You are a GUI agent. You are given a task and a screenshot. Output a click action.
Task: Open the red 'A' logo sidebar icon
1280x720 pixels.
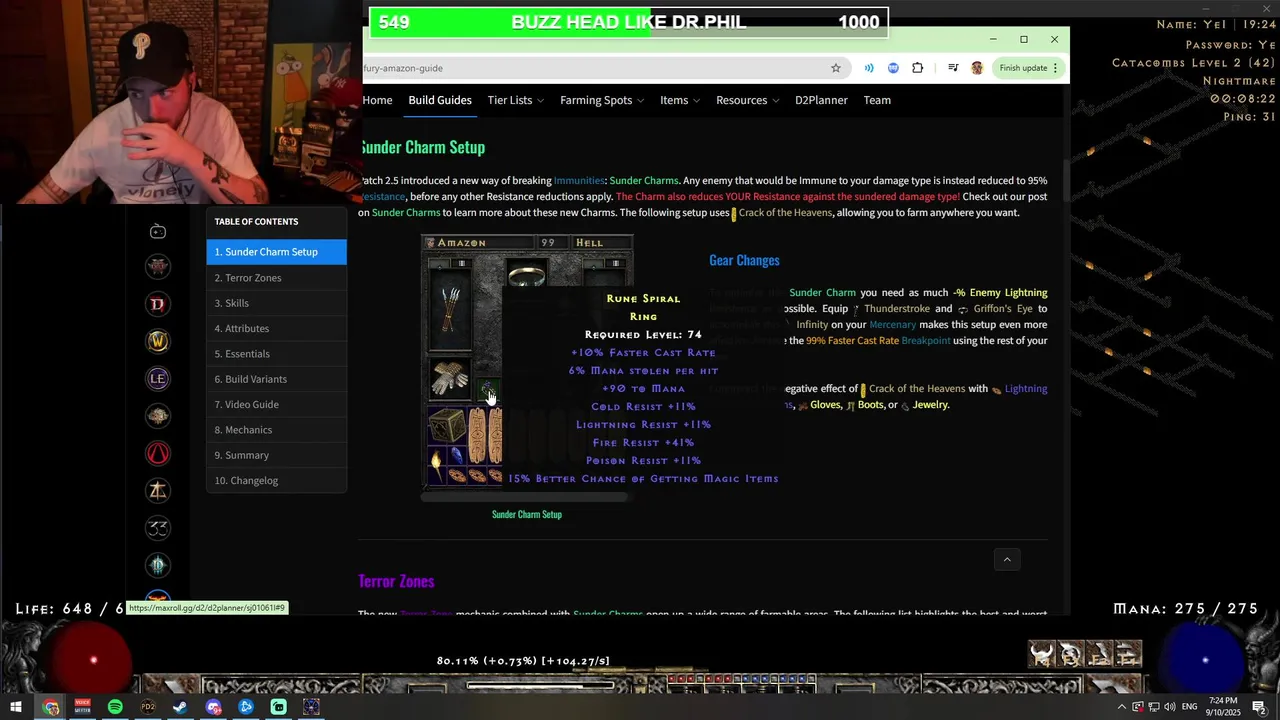coord(157,453)
